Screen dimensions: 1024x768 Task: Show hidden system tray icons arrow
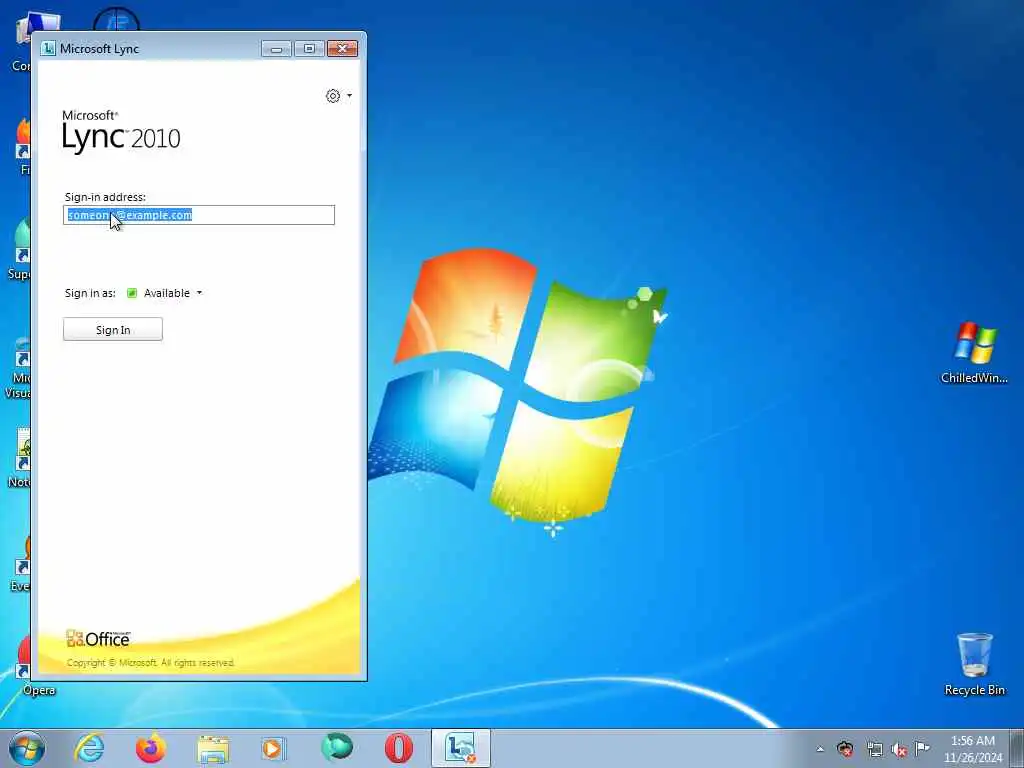coord(820,749)
